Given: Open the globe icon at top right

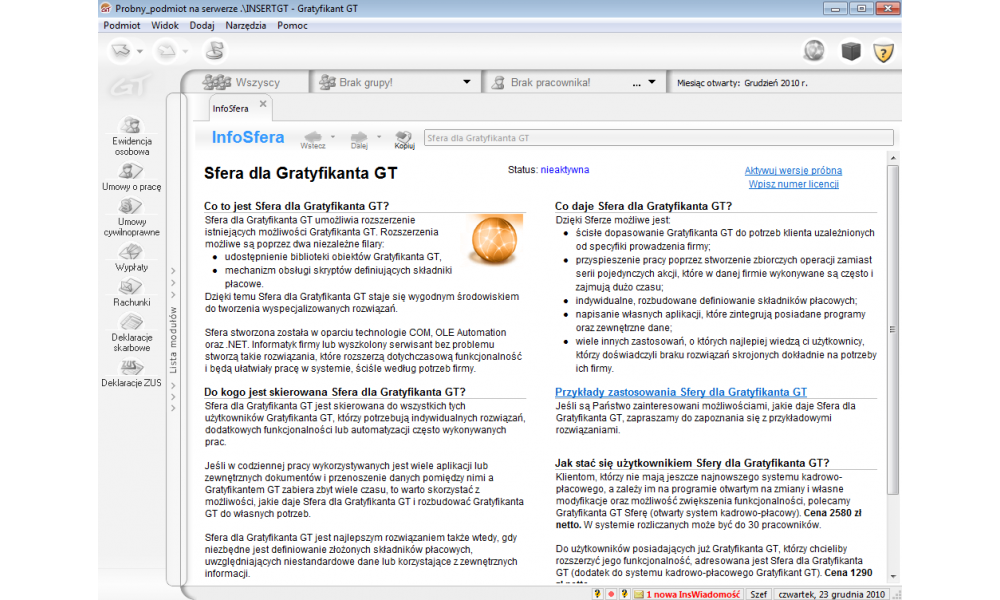Looking at the screenshot, I should coord(814,51).
